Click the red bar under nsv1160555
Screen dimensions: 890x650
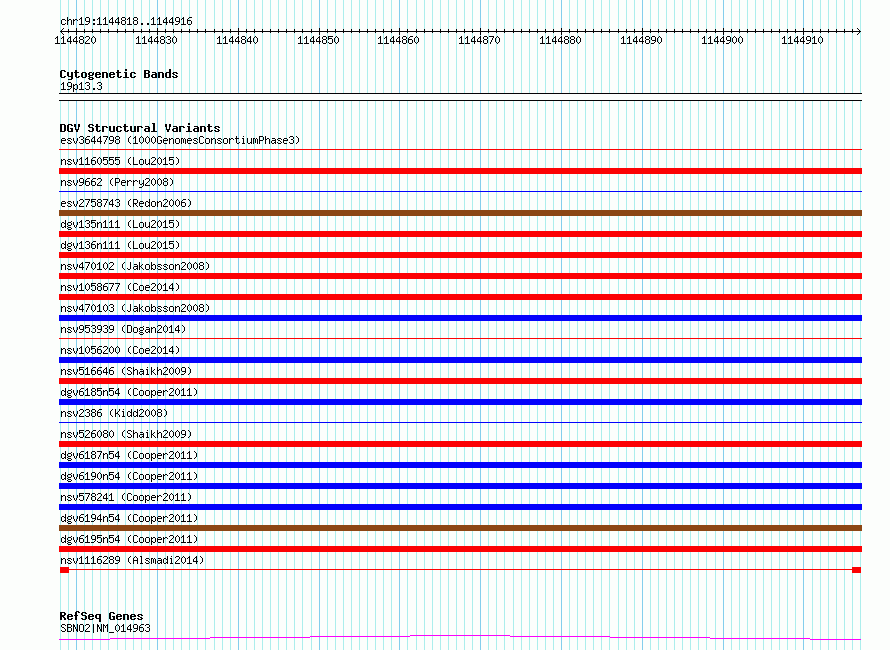click(460, 171)
